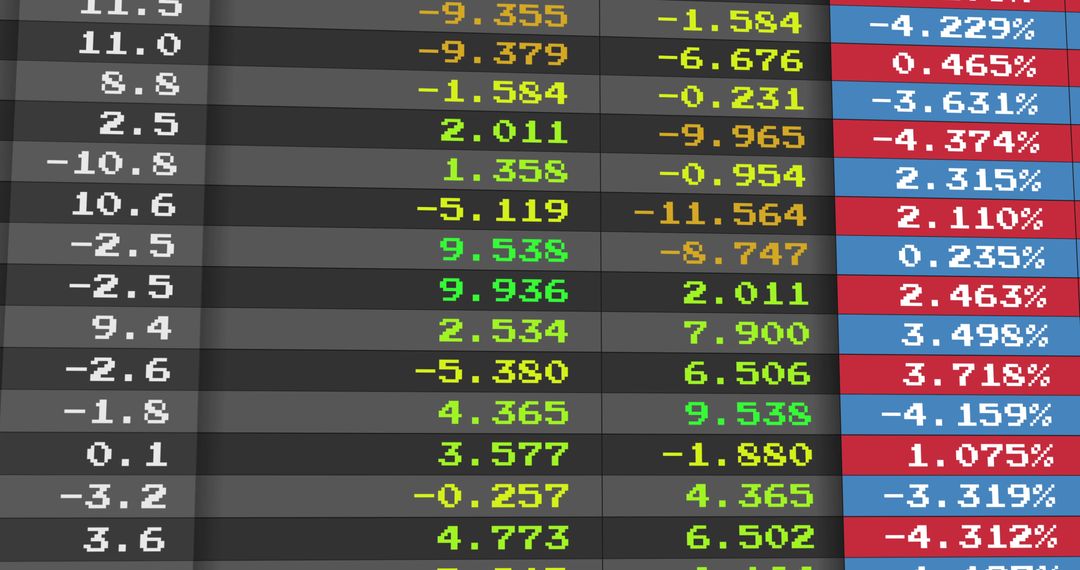This screenshot has height=570, width=1080.
Task: Click the -3.319% percentage
Action: 968,496
